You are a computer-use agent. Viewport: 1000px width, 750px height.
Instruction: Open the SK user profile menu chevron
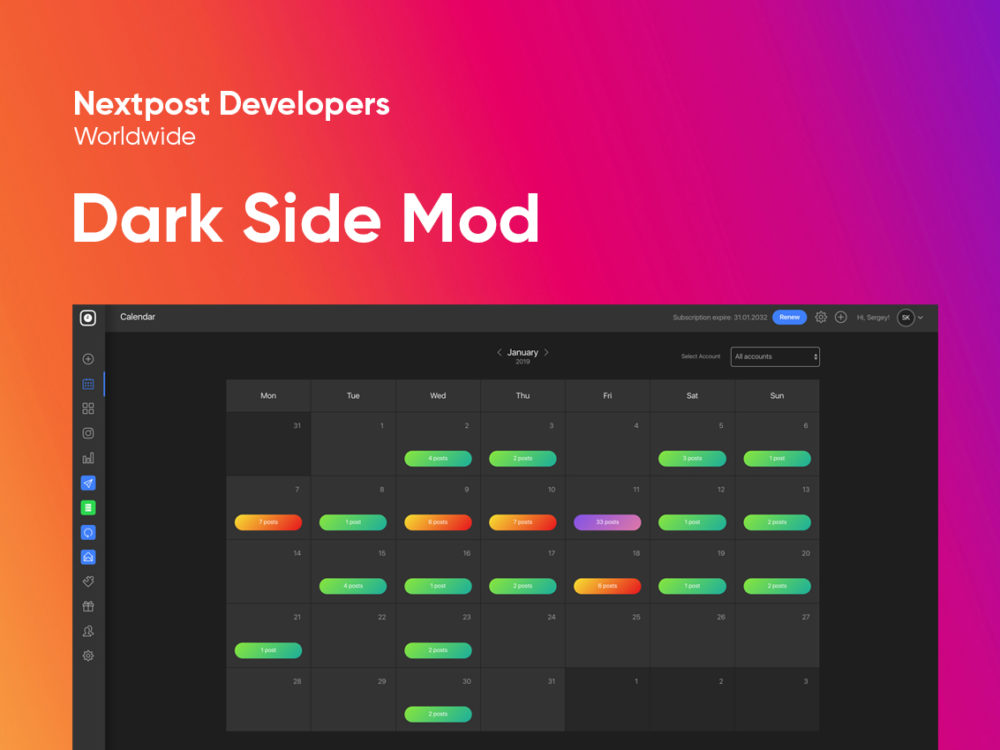[920, 318]
